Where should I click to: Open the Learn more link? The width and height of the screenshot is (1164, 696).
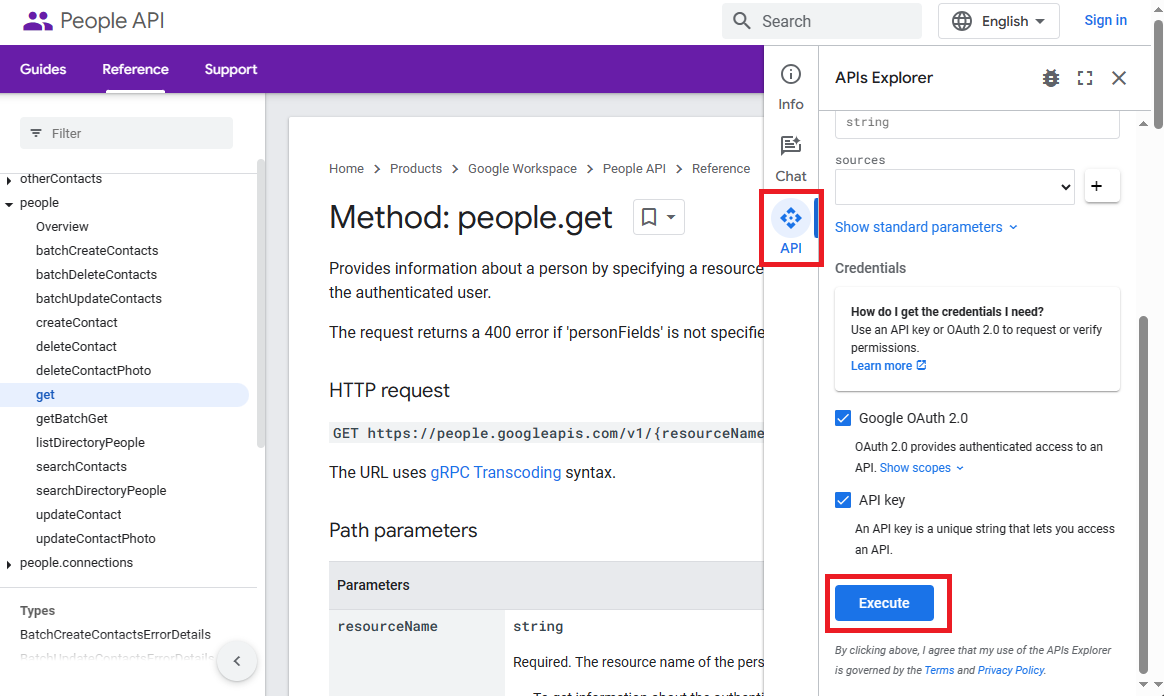click(x=889, y=366)
